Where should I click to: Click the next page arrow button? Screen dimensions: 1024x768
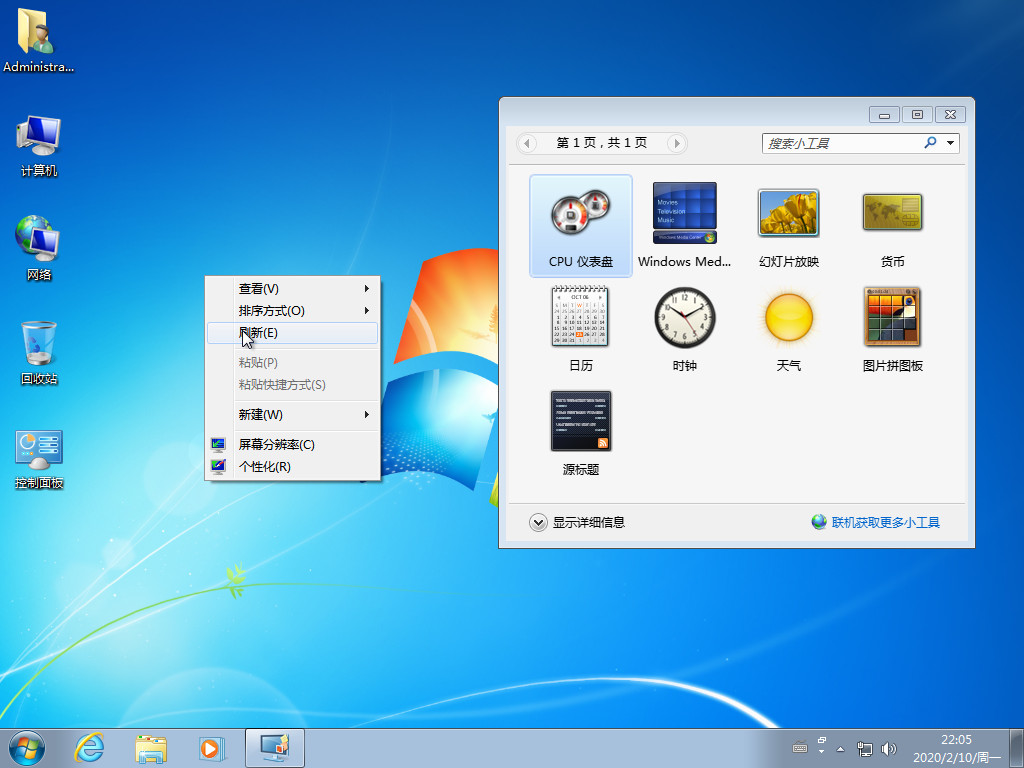point(676,143)
